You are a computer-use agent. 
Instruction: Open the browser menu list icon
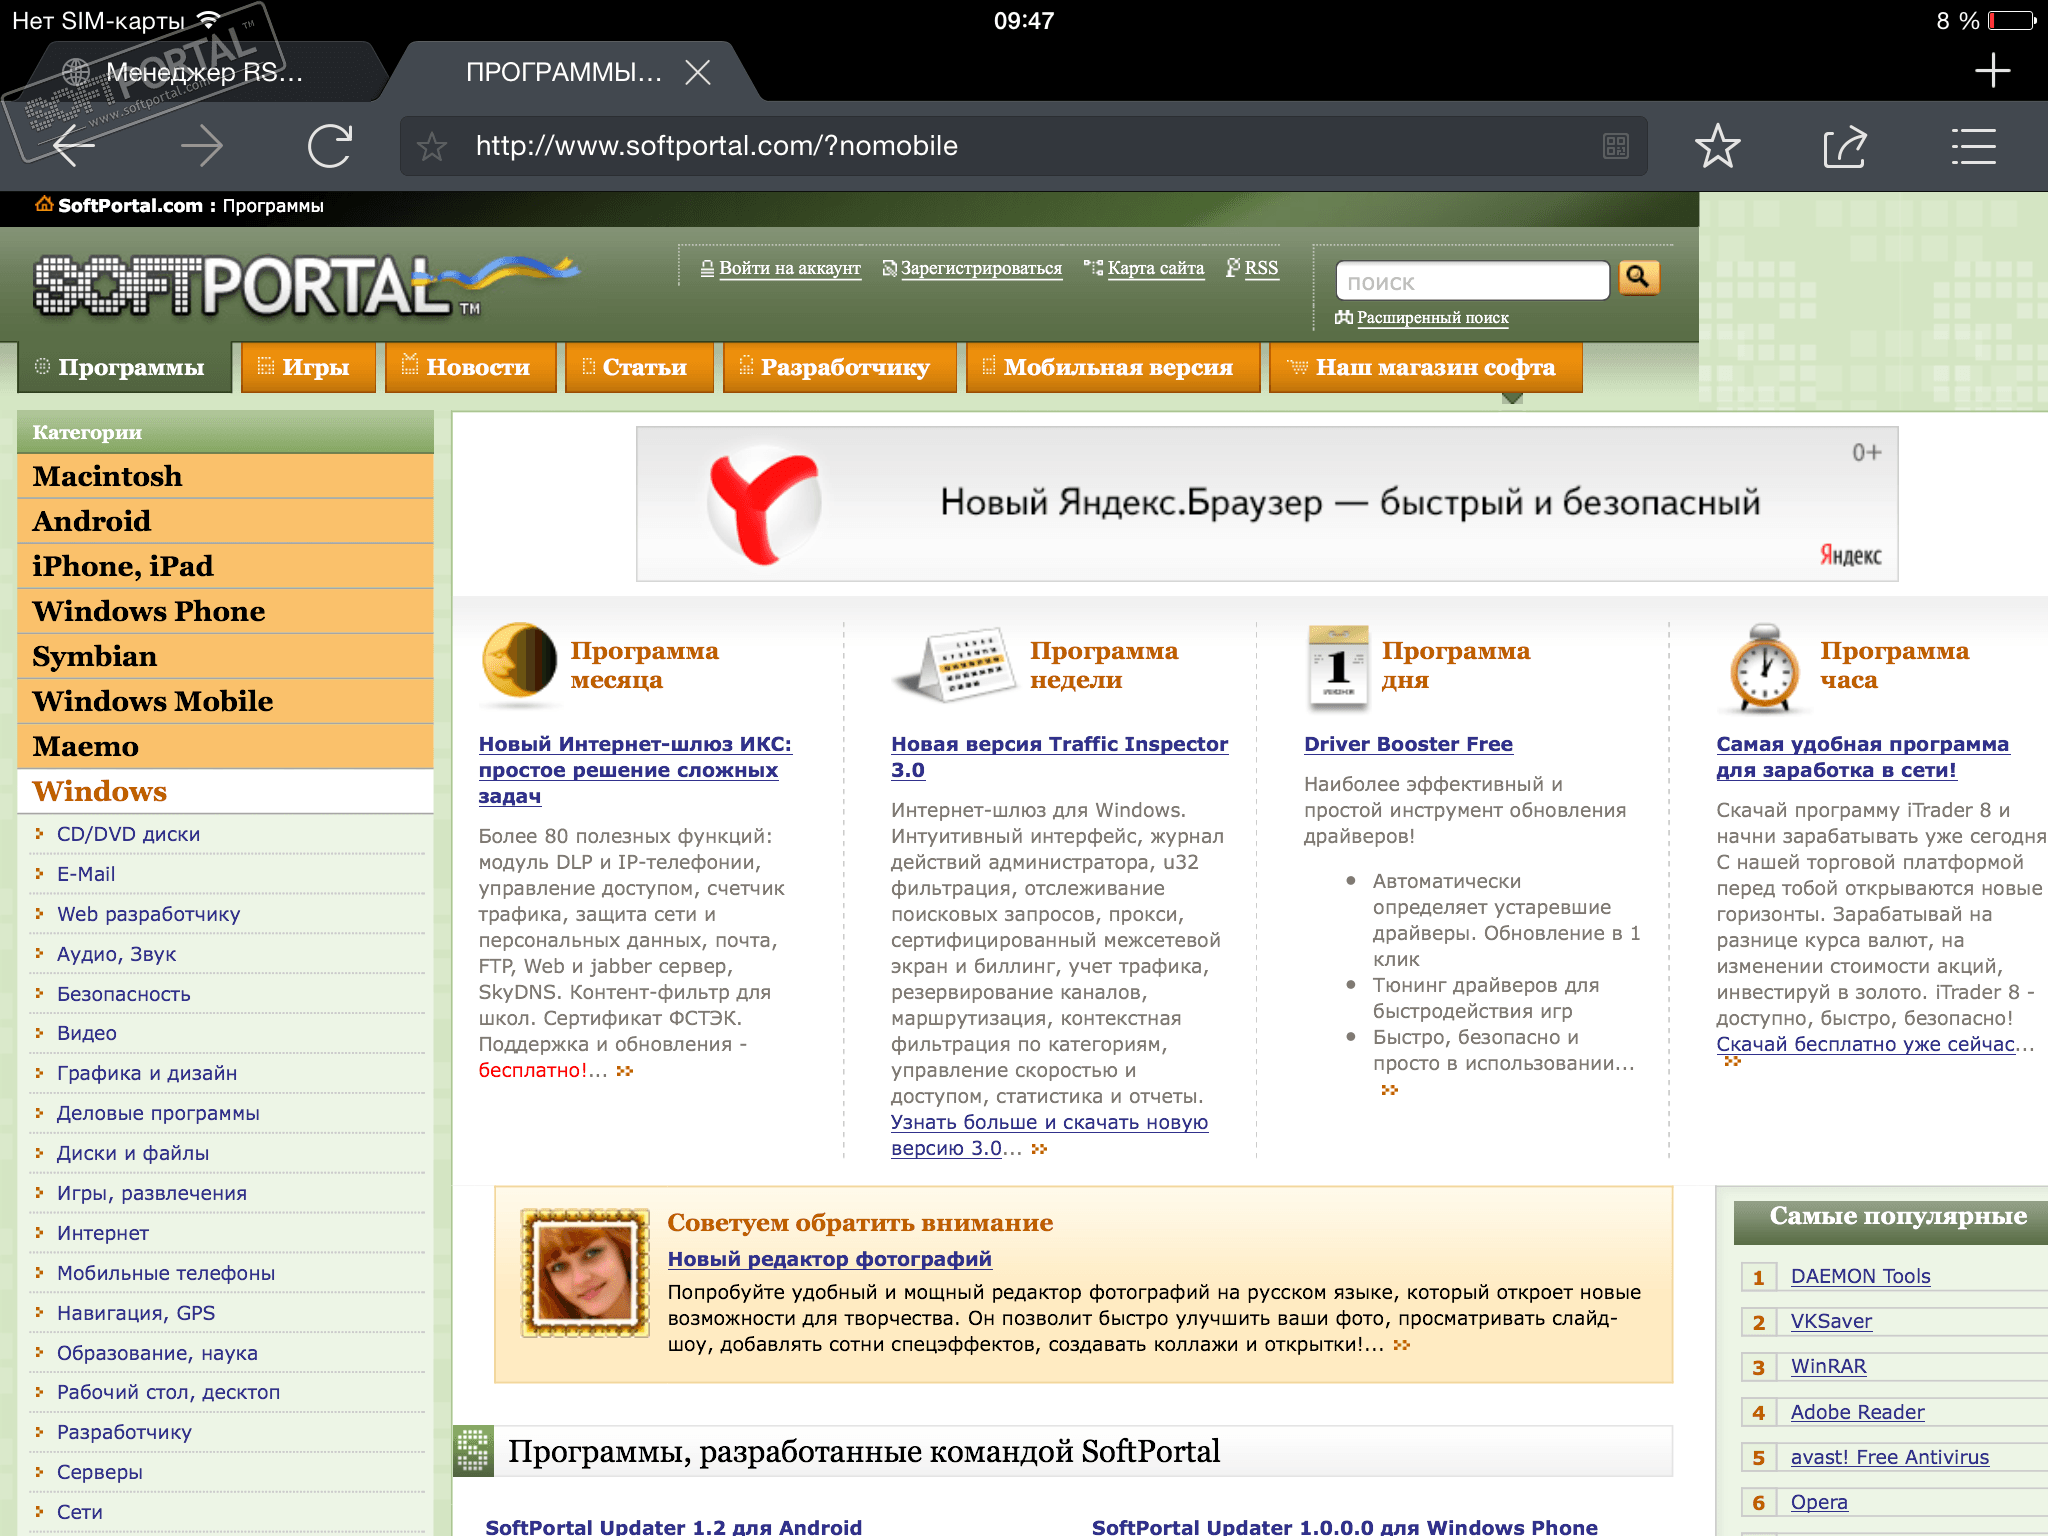[x=1973, y=146]
